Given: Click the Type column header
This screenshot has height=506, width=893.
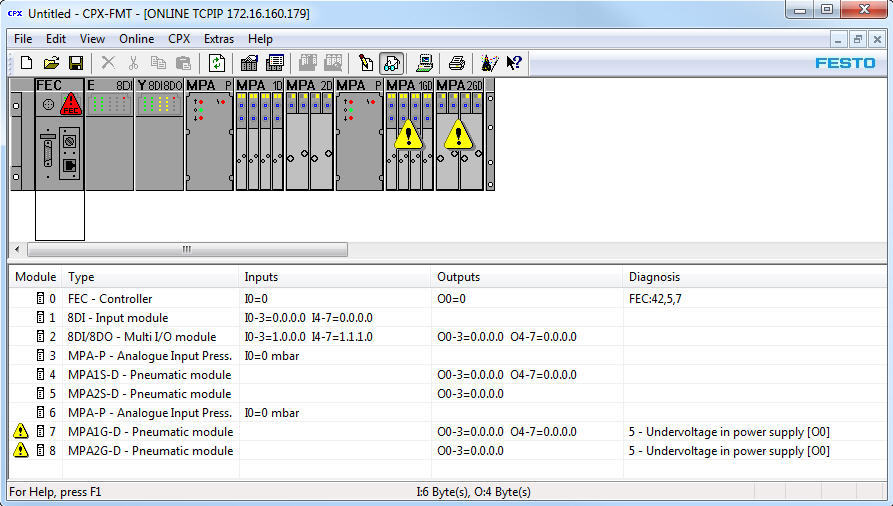Looking at the screenshot, I should click(x=151, y=277).
